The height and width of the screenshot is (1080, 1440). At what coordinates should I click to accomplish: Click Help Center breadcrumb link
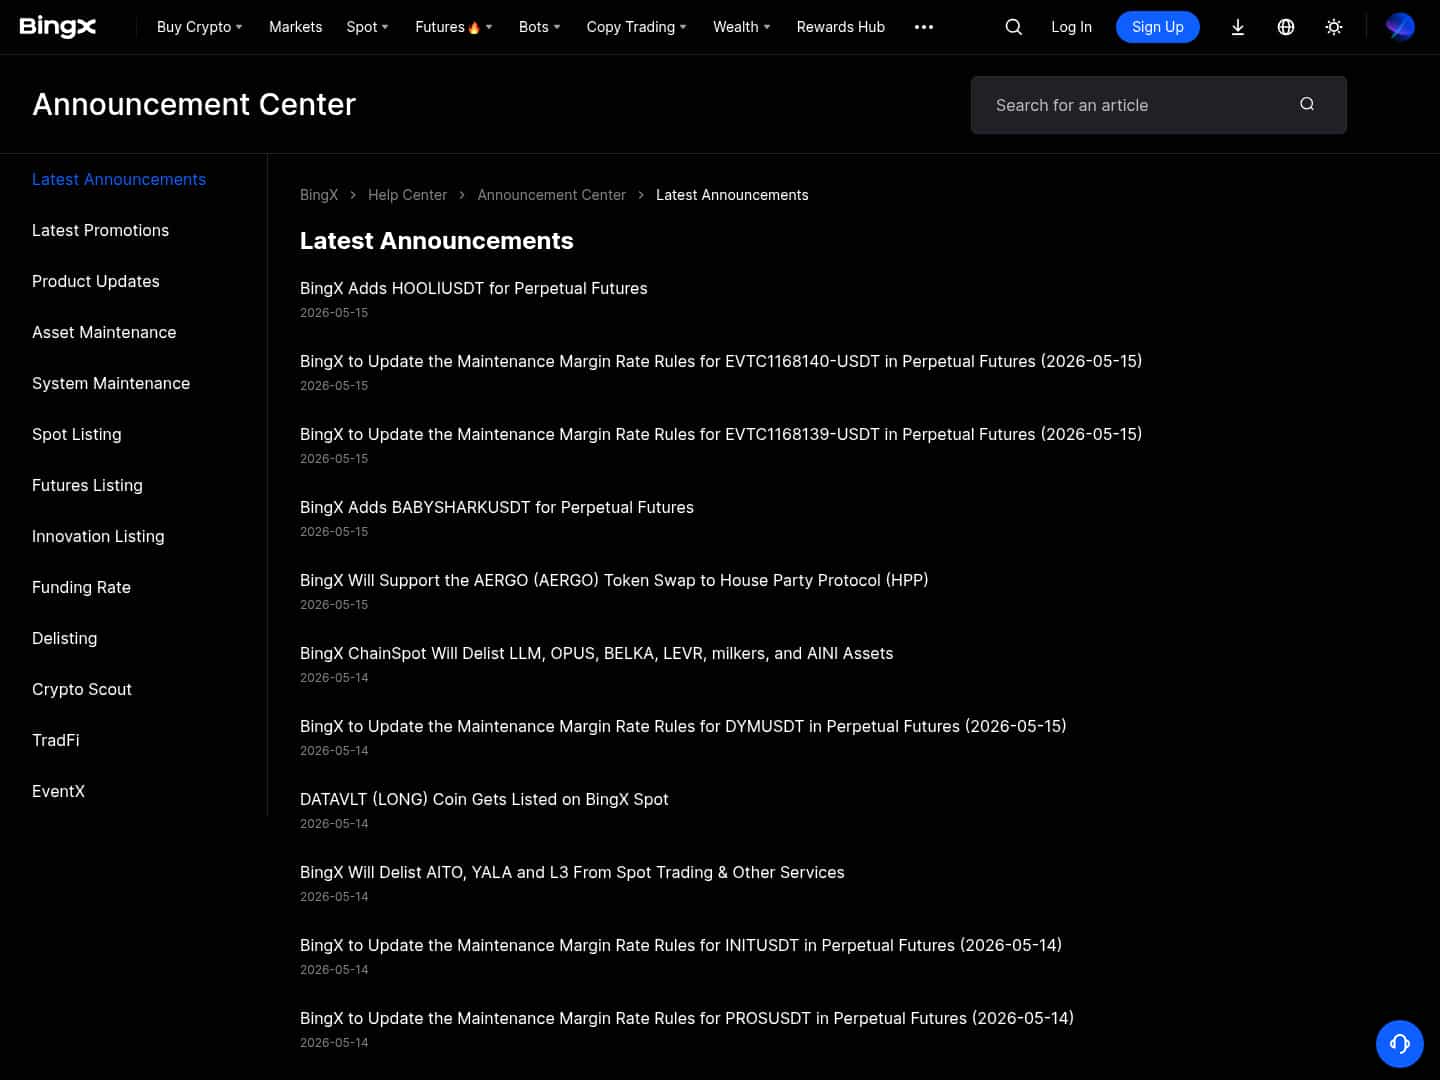(x=407, y=195)
